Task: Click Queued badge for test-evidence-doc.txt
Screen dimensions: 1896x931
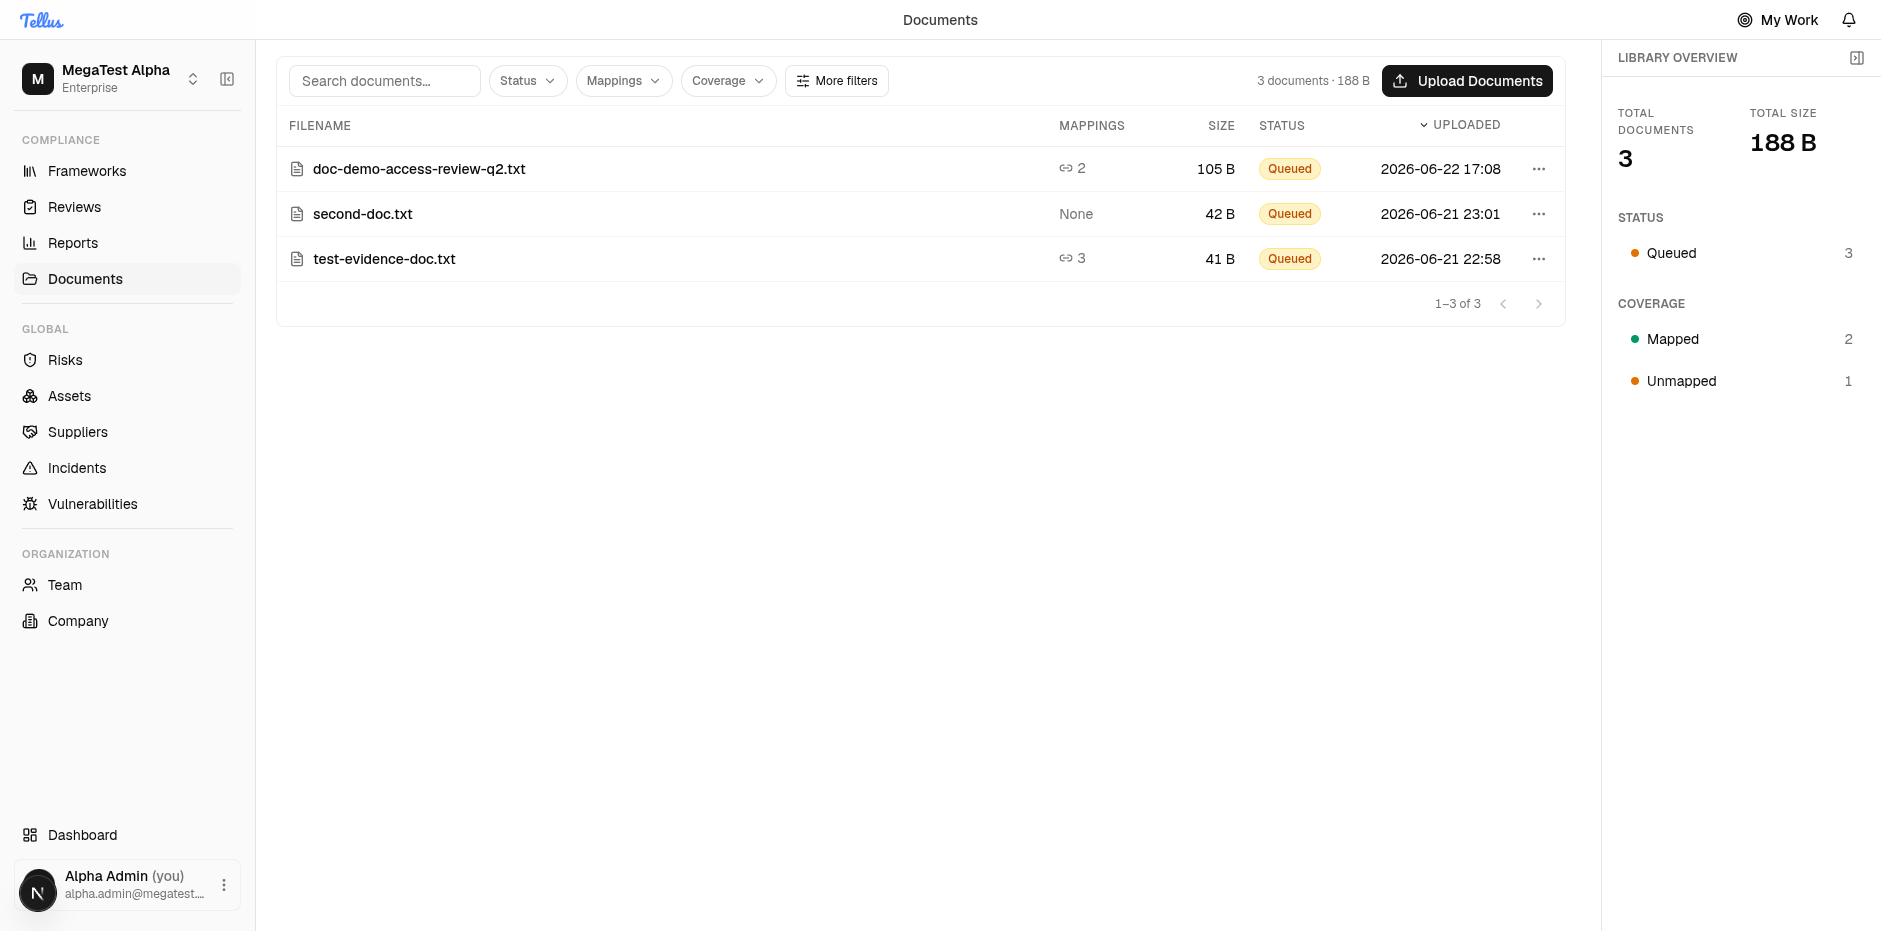Action: click(1290, 259)
